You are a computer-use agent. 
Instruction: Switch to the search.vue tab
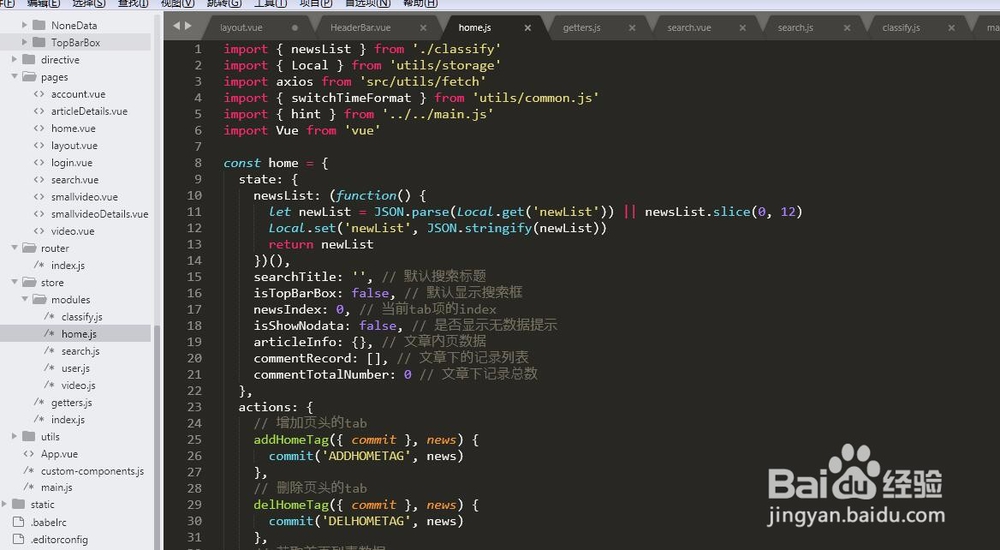[x=689, y=28]
